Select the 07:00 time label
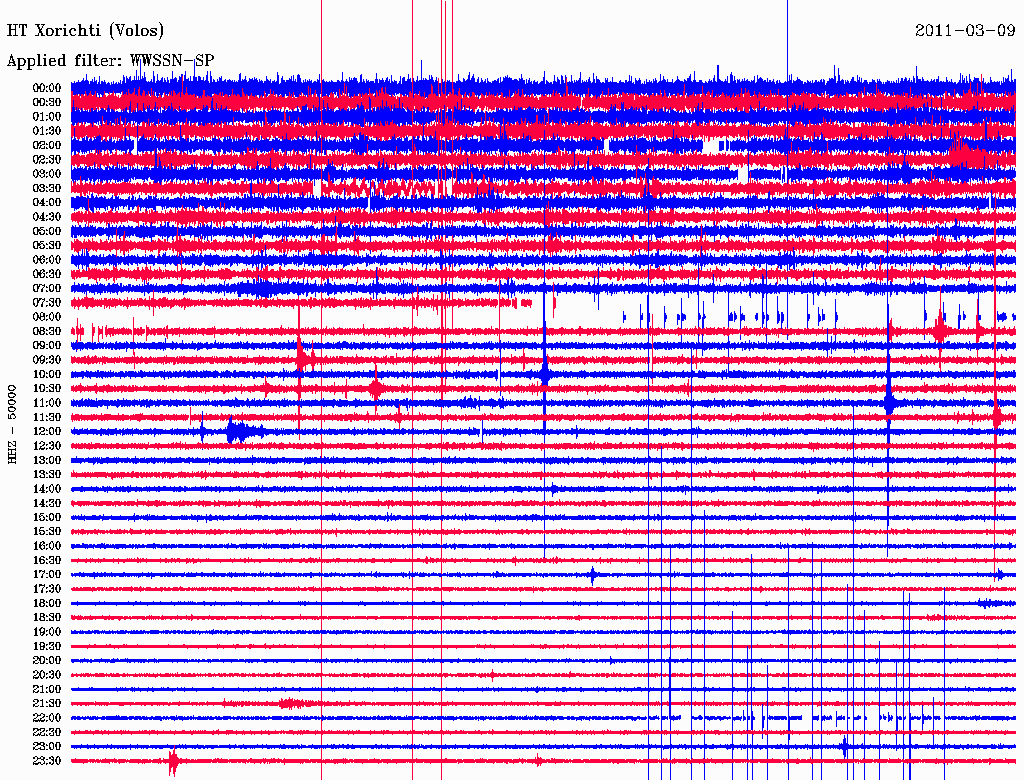 (47, 289)
